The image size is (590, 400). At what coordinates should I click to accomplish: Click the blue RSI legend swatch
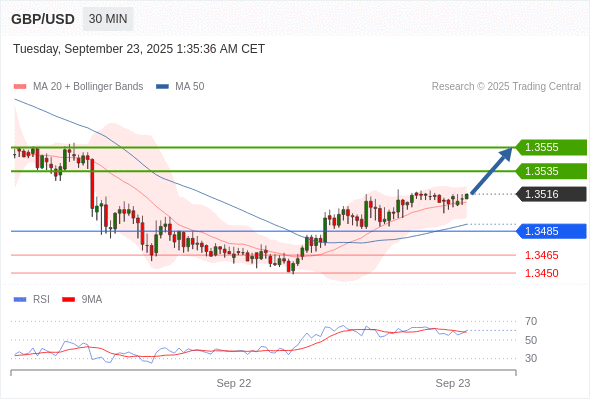(20, 300)
